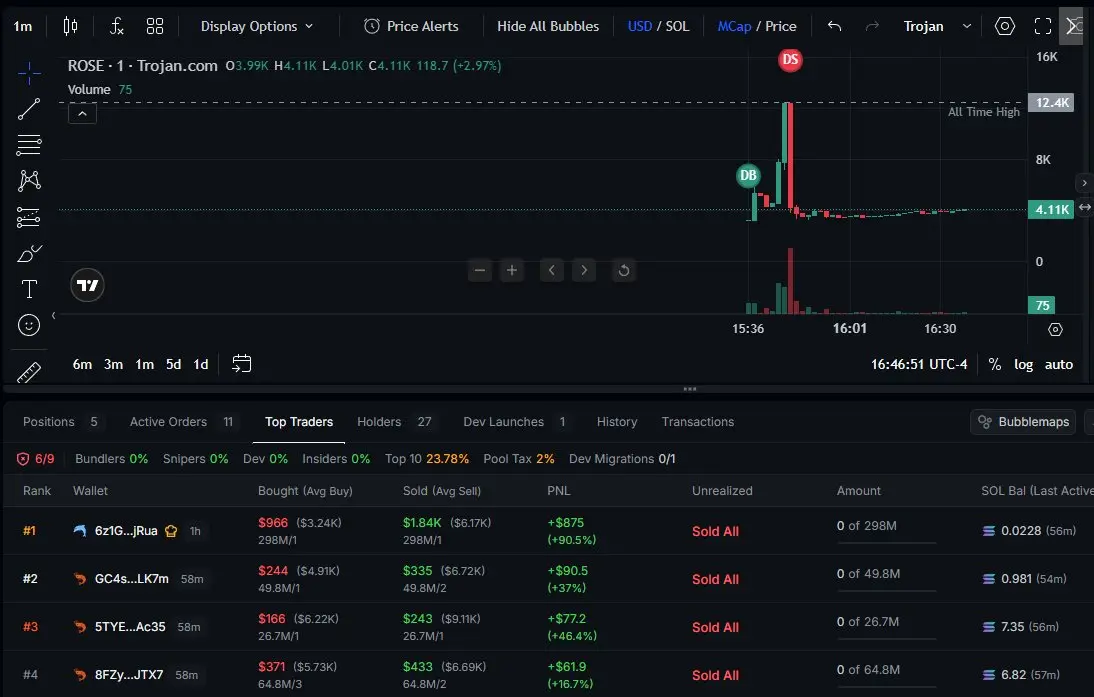Open the indicators fx menu

pos(117,27)
